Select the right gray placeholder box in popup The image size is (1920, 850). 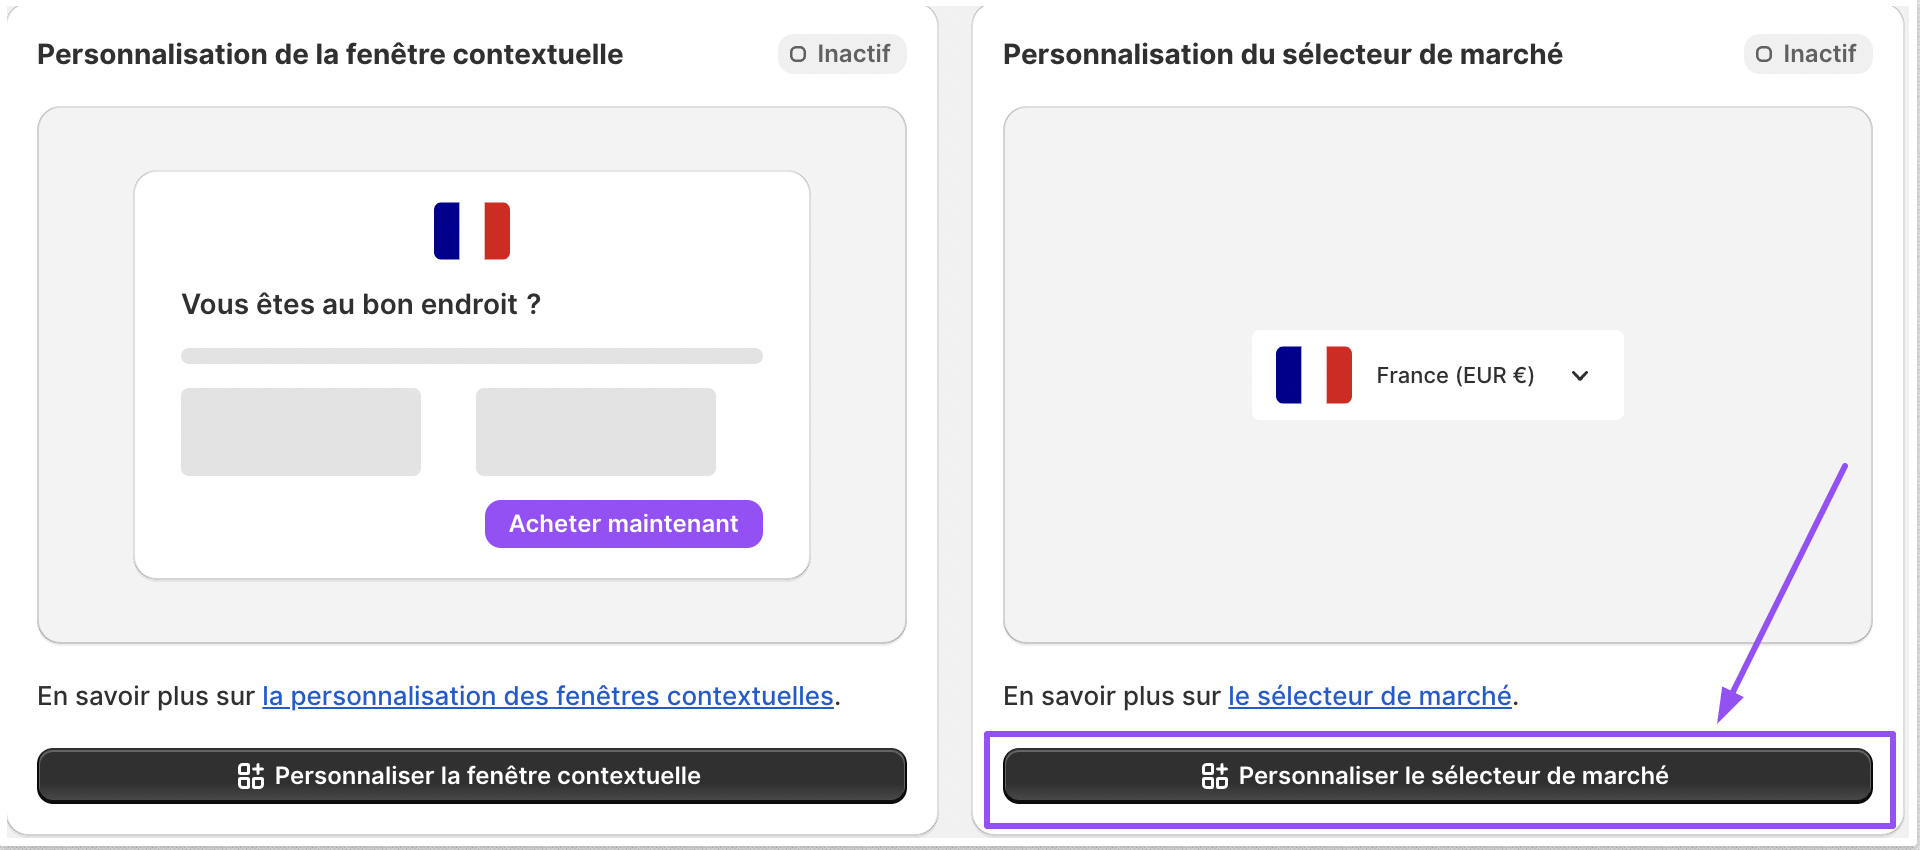596,432
